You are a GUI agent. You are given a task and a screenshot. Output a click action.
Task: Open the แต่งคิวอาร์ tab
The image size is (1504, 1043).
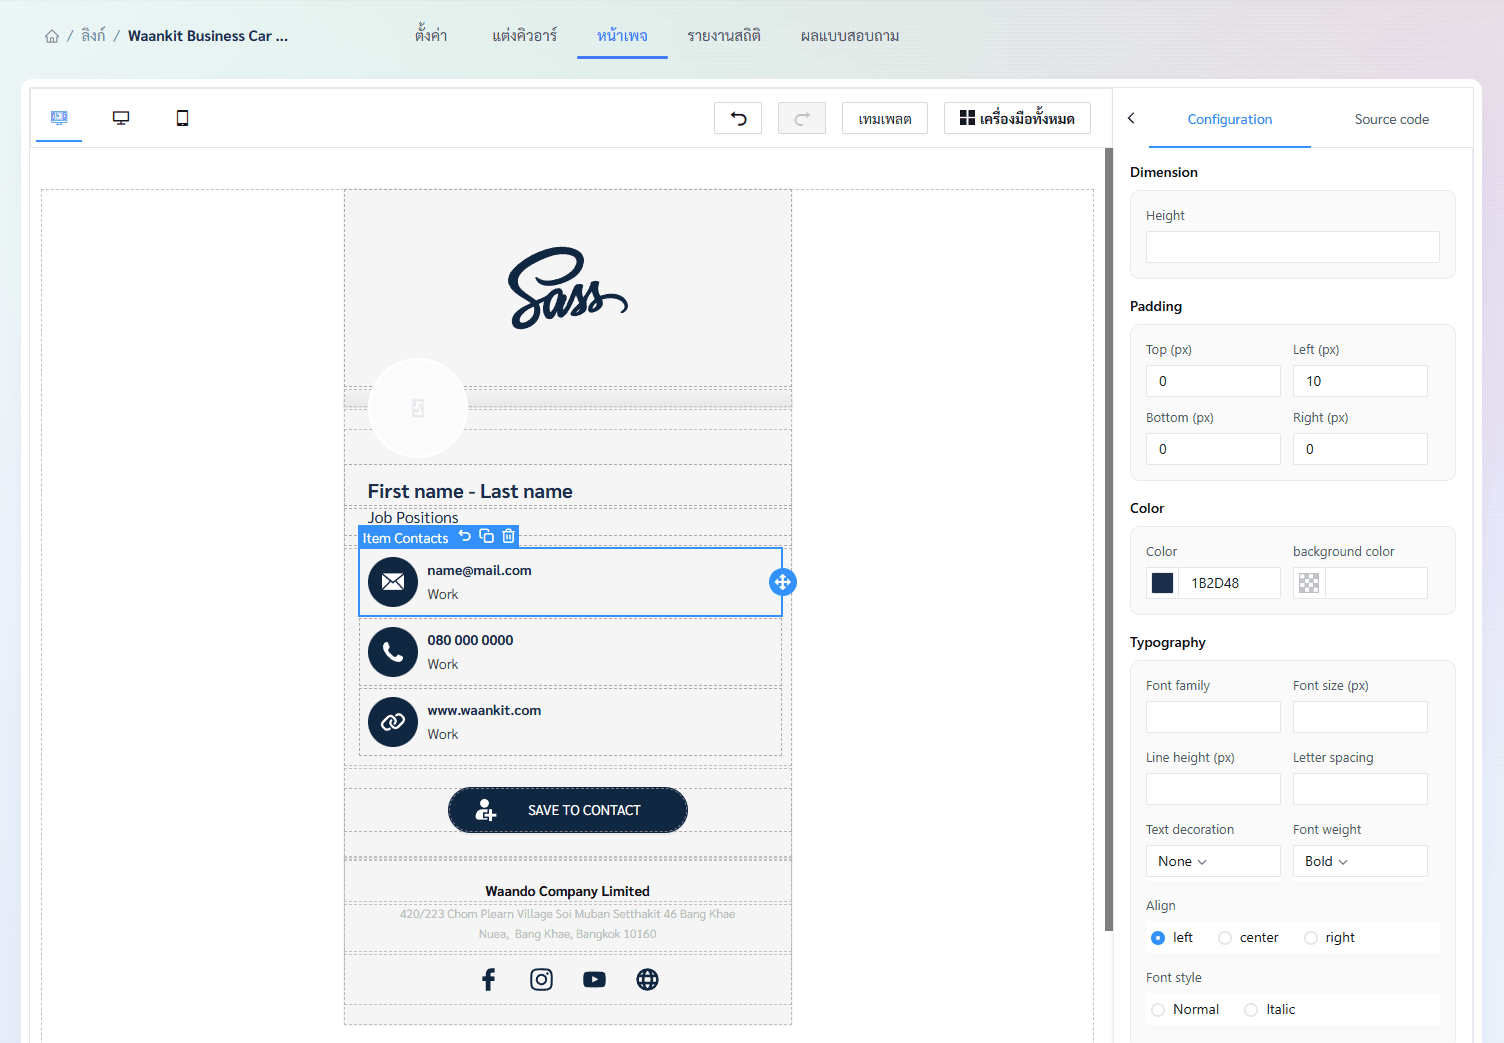click(x=524, y=36)
